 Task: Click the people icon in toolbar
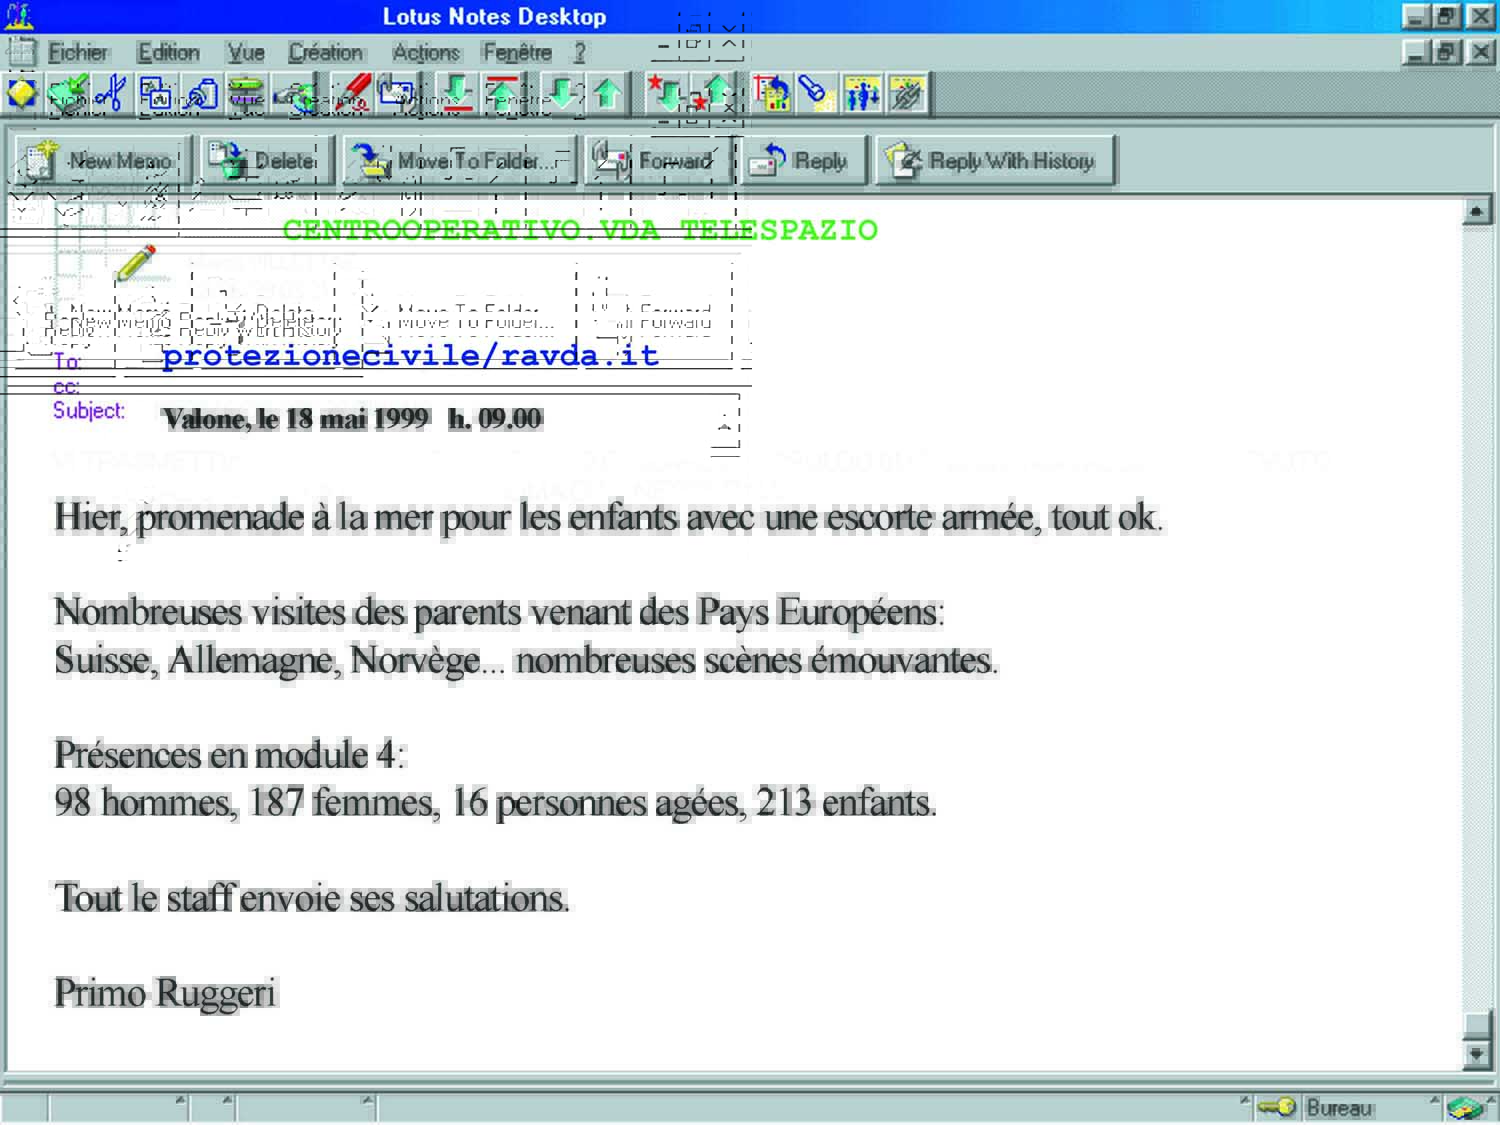[862, 94]
